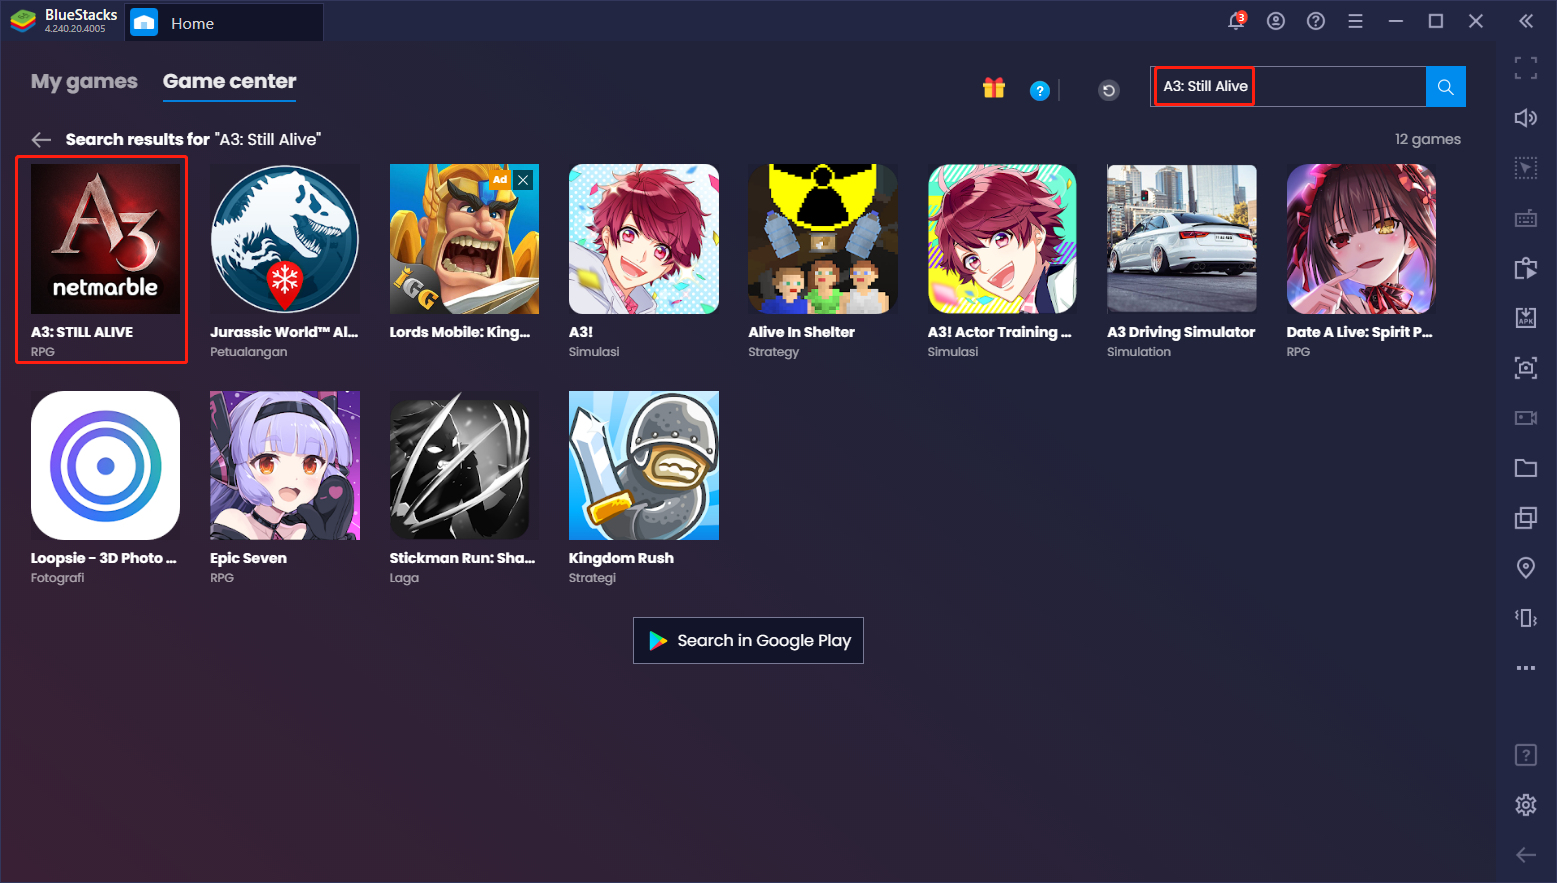Open the A3 Driving Simulator thumbnail
Viewport: 1557px width, 883px height.
click(x=1182, y=239)
